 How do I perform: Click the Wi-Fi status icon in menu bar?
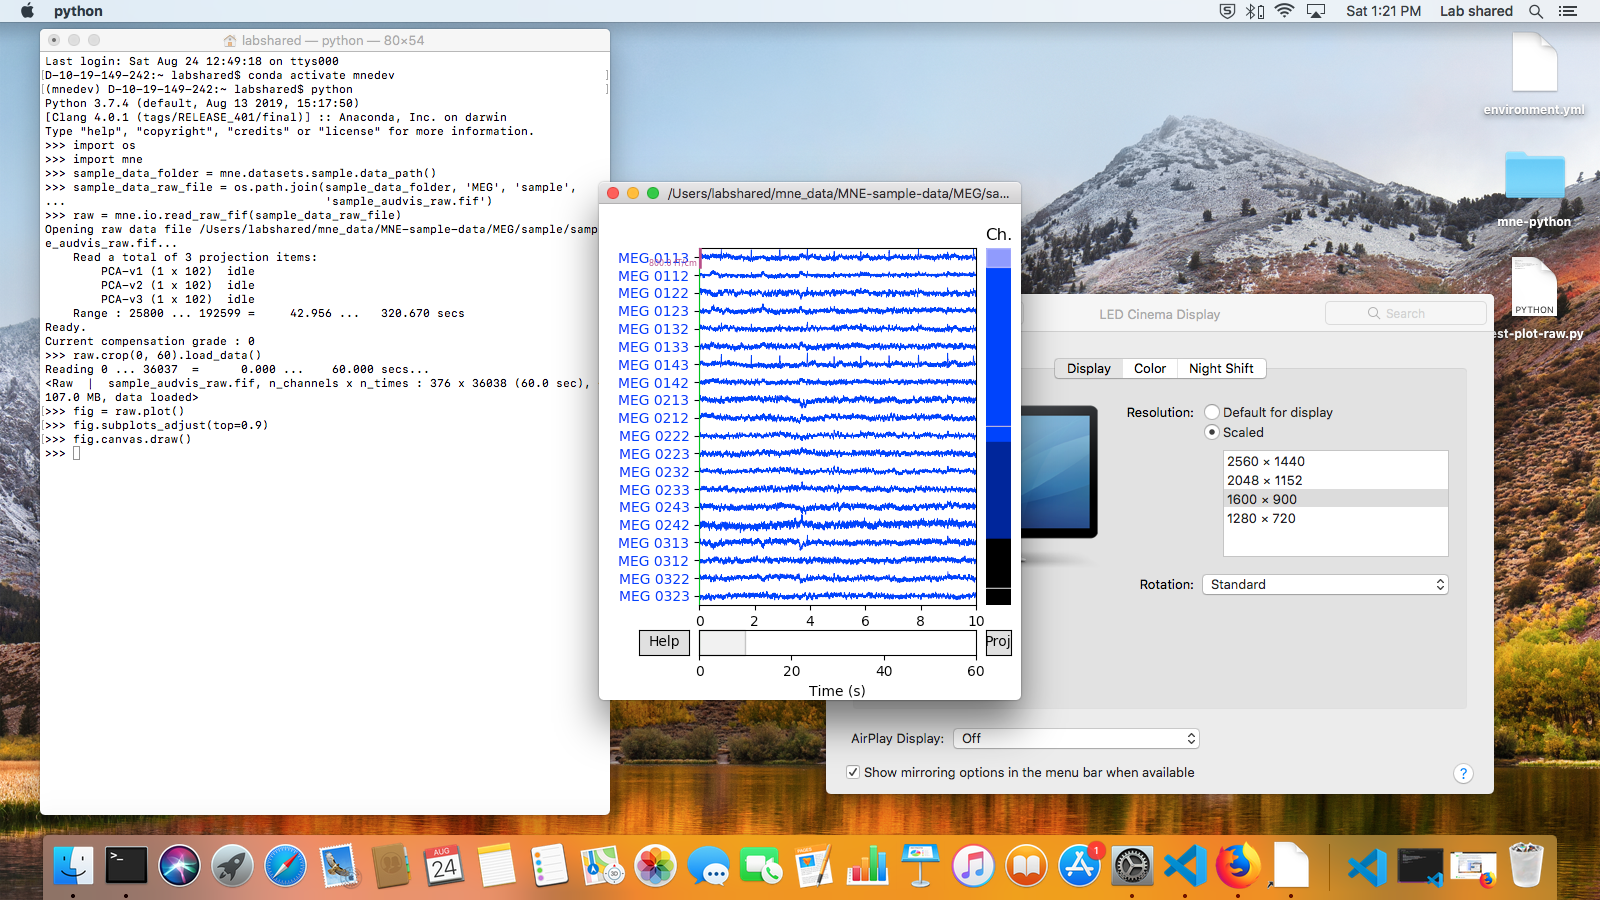click(x=1285, y=11)
